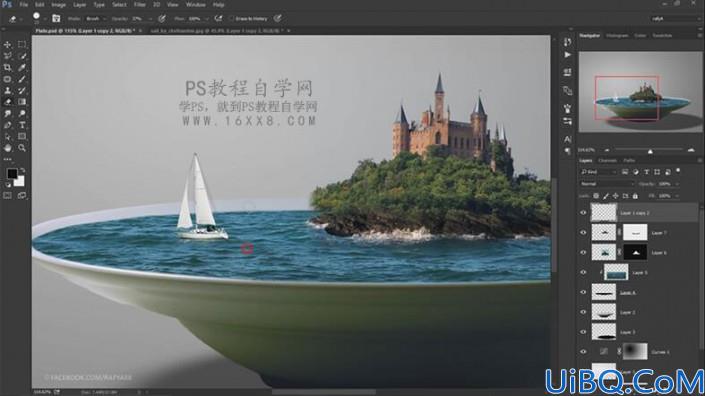This screenshot has height=396, width=705.
Task: Select the Crop tool
Action: click(8, 67)
